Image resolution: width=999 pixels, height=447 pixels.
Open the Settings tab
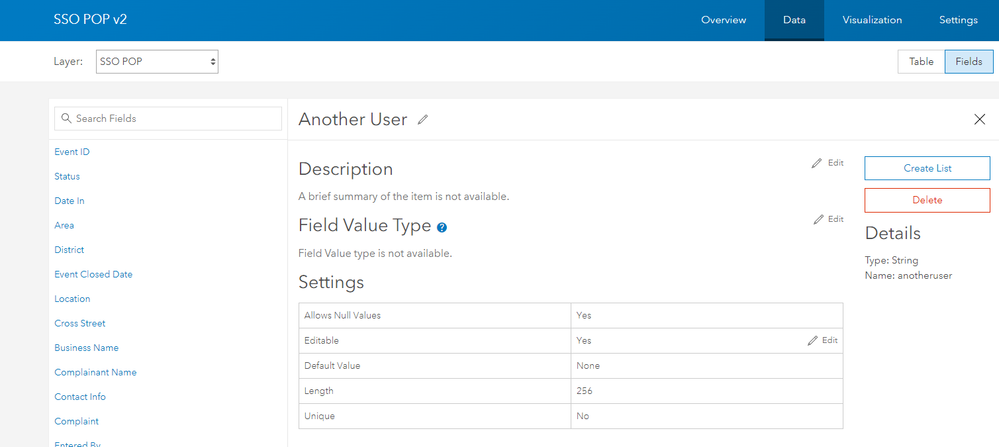click(x=958, y=20)
